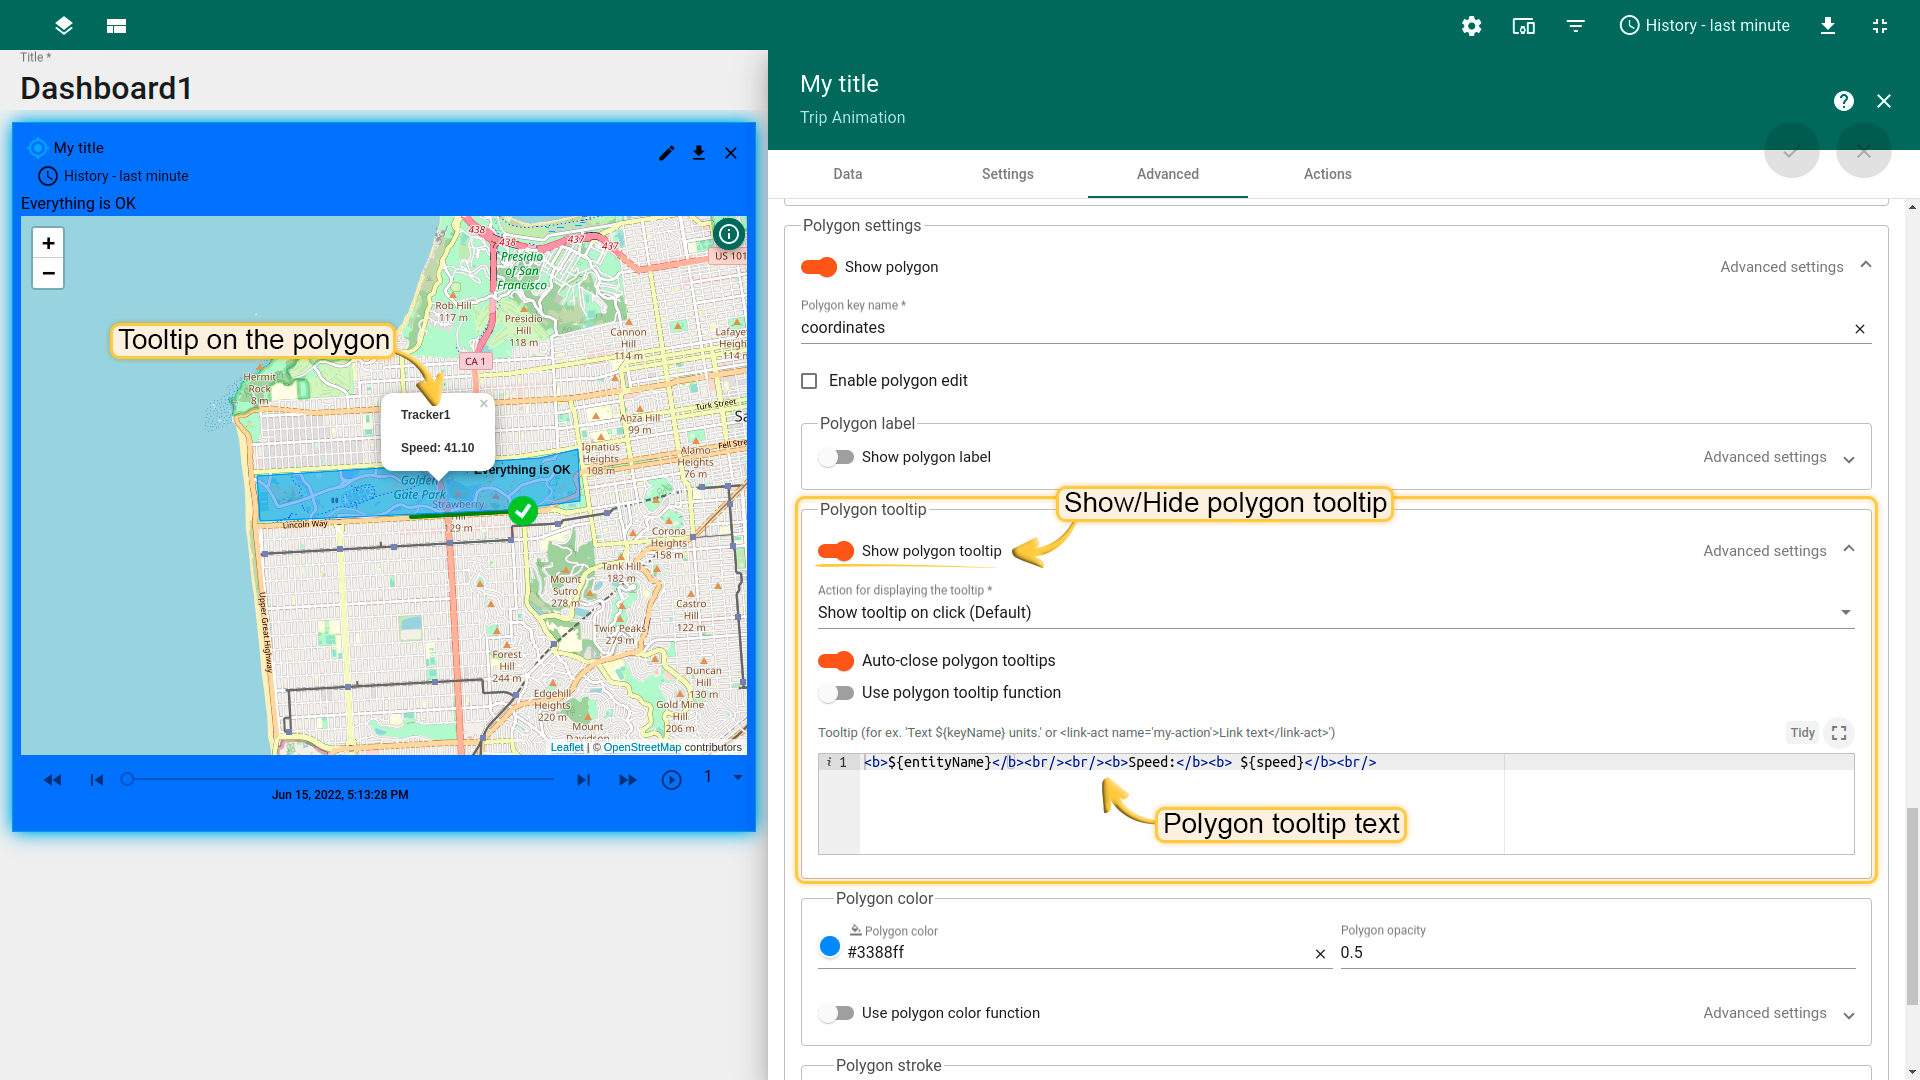Click the Polygon key name field
1920x1080 pixels.
coord(1324,328)
